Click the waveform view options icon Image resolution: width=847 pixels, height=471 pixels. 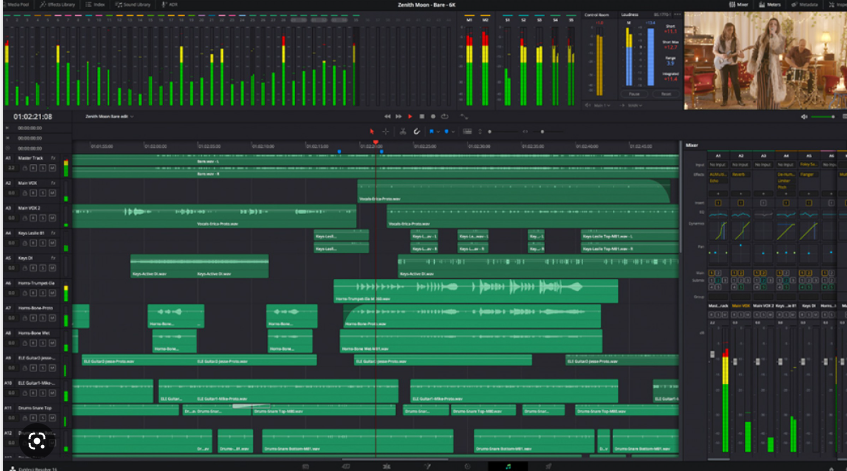(x=467, y=131)
